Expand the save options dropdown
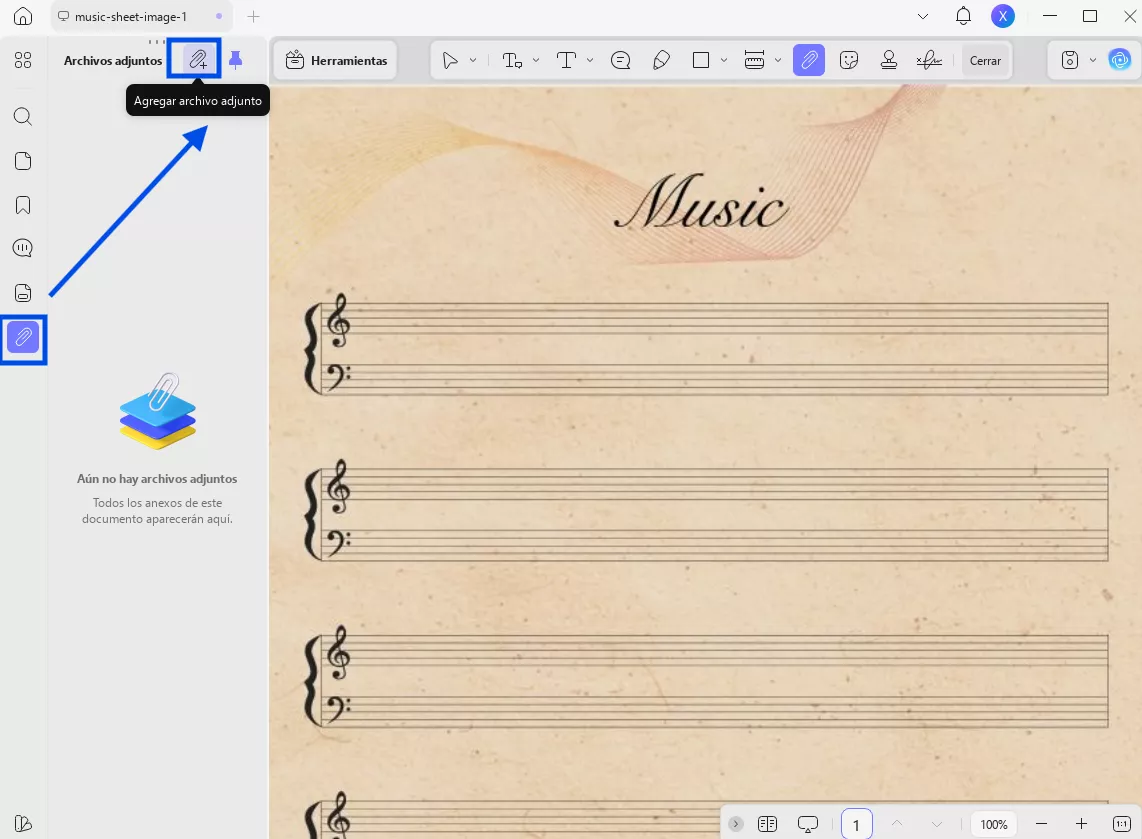 (x=1092, y=60)
